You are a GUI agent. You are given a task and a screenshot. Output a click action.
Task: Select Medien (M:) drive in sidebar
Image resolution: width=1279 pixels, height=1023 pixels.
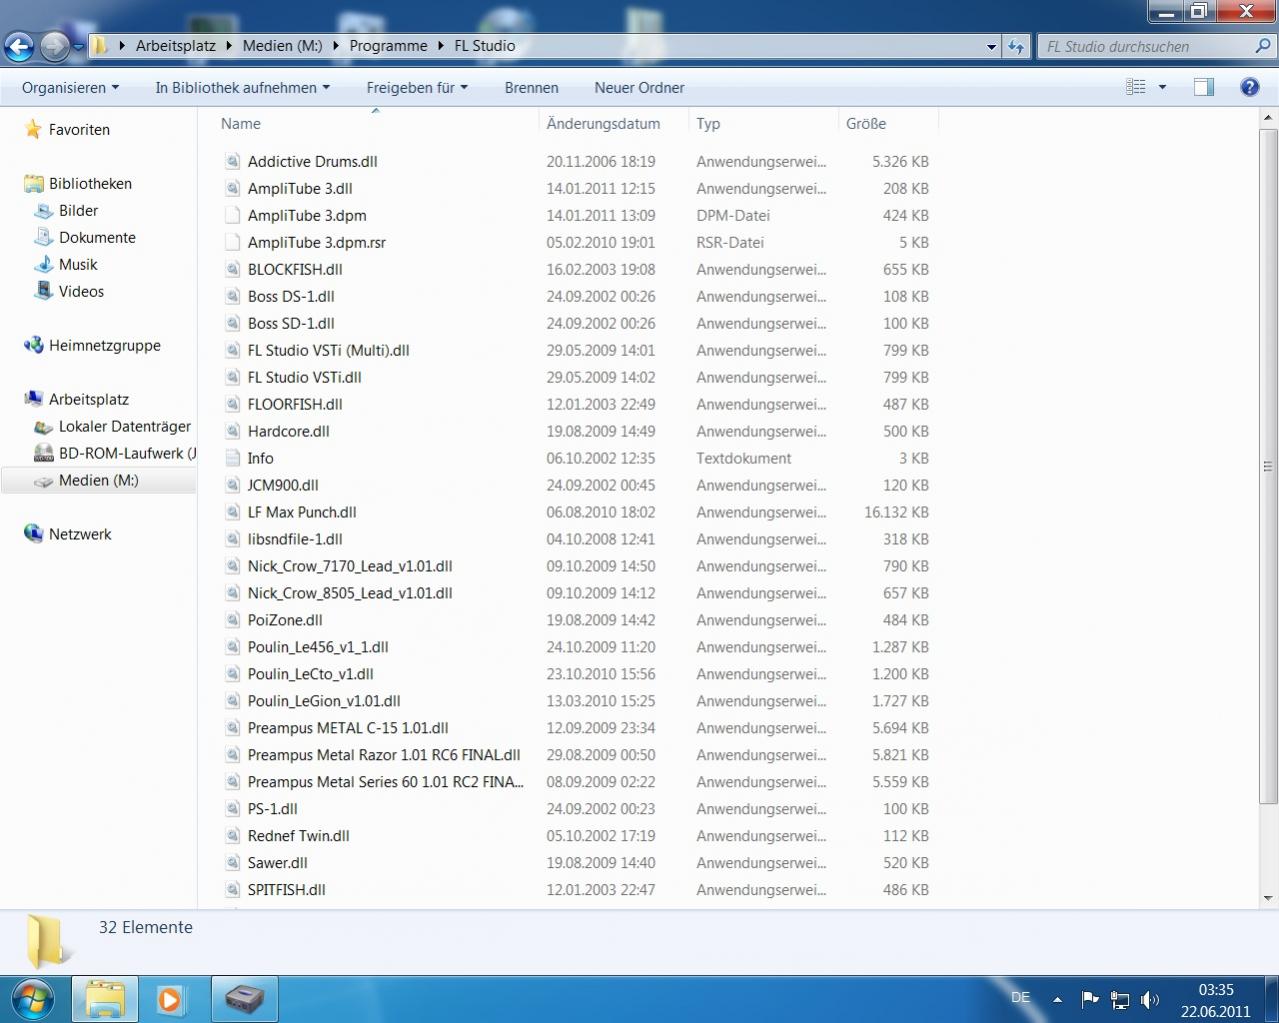tap(98, 480)
